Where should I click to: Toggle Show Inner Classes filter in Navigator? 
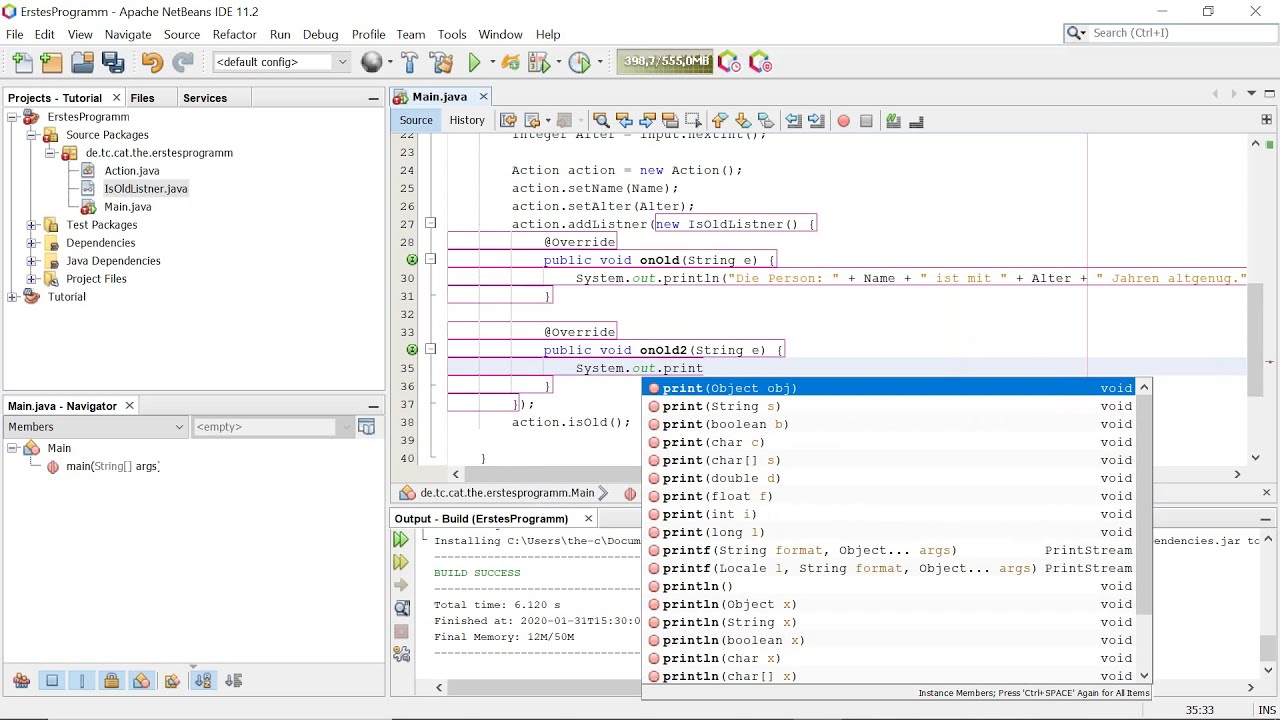click(142, 681)
